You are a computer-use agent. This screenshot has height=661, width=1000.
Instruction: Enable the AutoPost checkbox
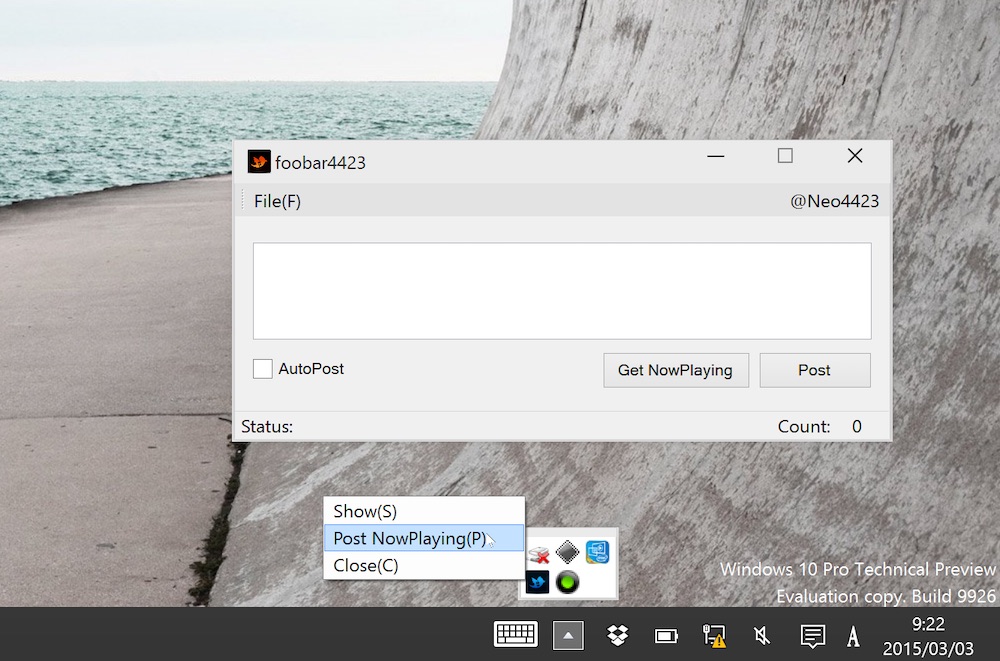263,369
